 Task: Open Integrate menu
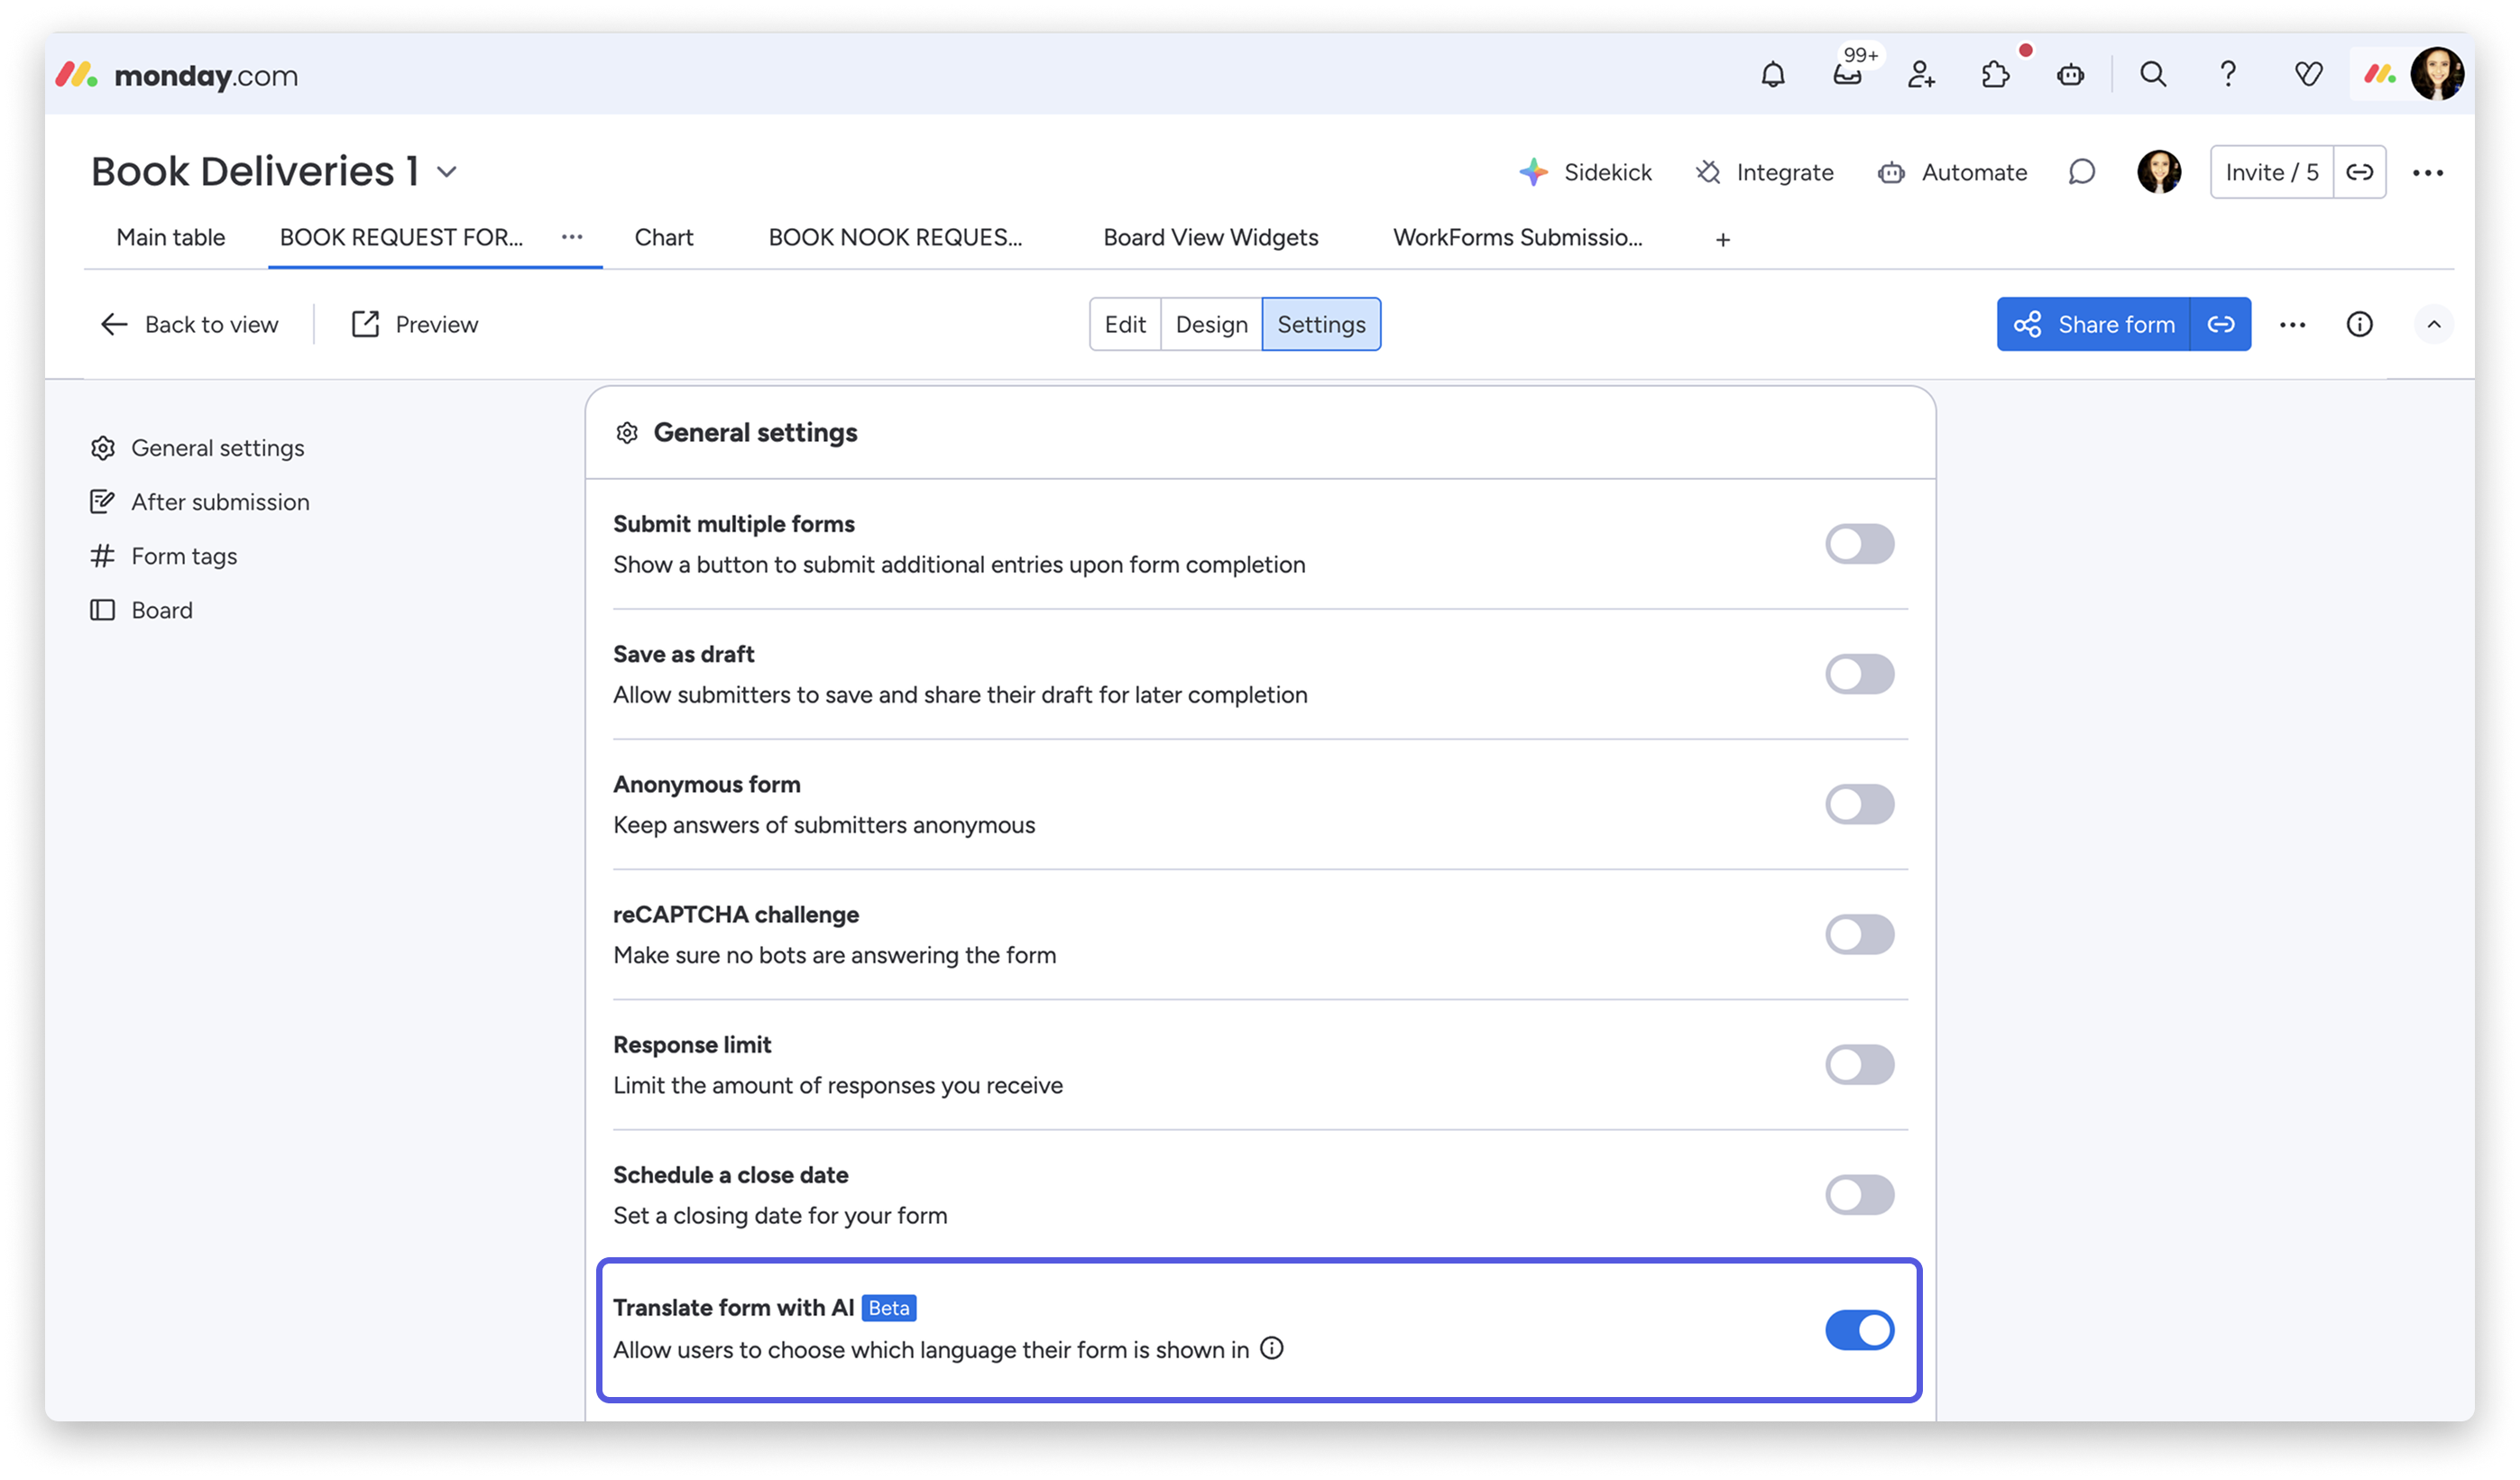(x=1764, y=172)
